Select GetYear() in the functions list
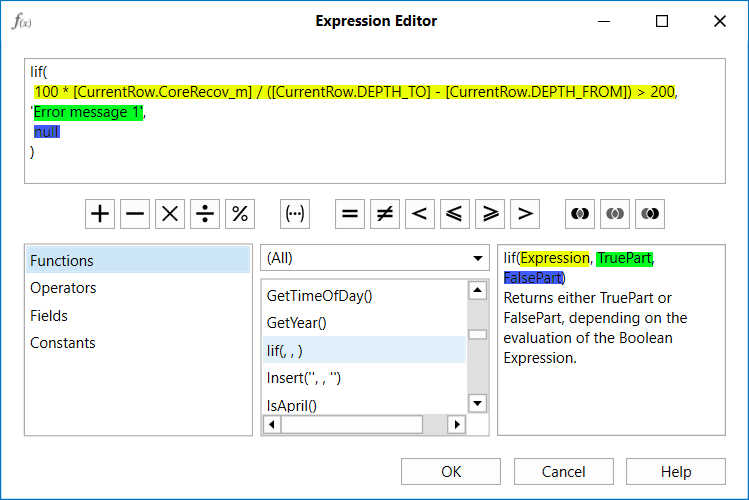 click(297, 323)
